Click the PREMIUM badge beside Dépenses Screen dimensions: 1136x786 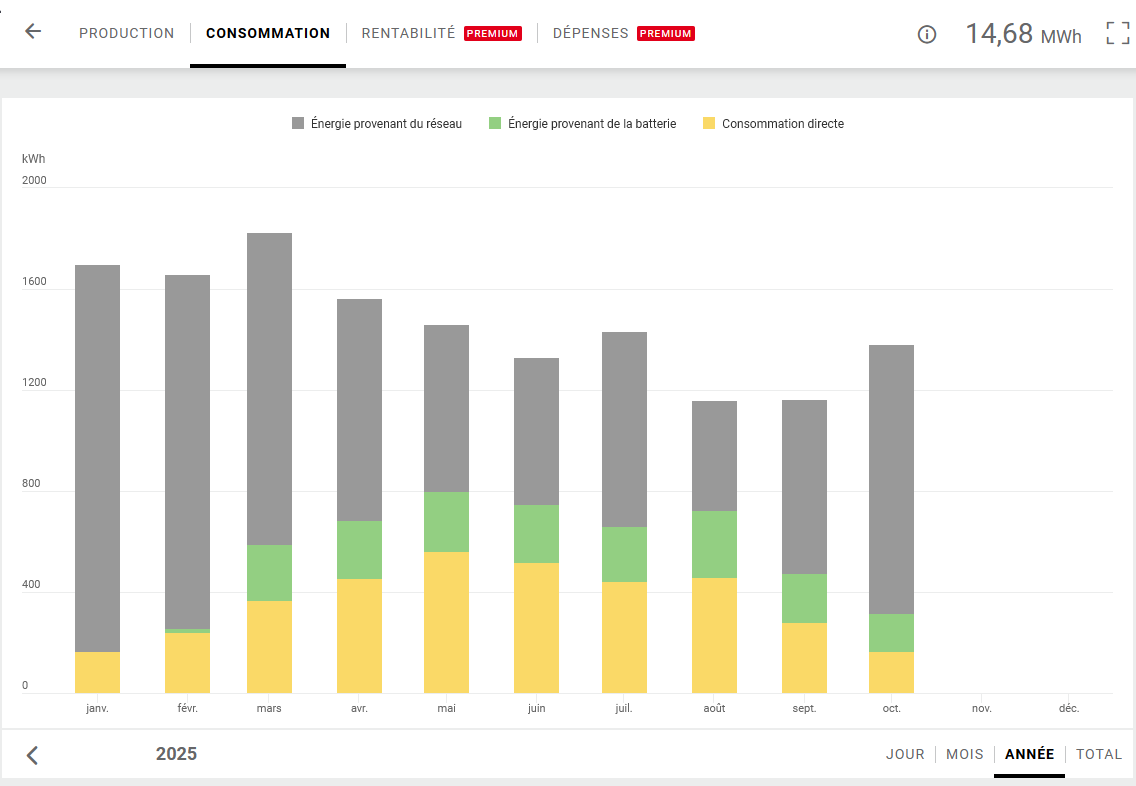point(665,34)
